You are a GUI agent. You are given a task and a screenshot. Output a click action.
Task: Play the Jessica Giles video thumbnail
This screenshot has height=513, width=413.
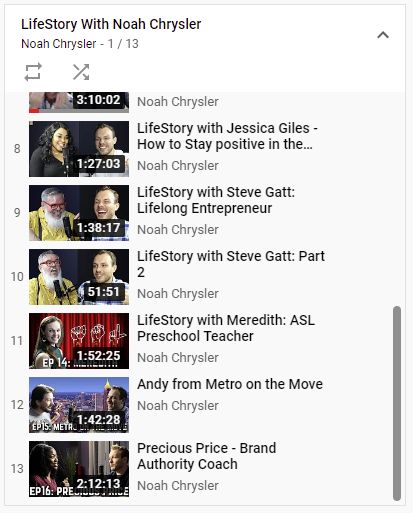point(79,149)
